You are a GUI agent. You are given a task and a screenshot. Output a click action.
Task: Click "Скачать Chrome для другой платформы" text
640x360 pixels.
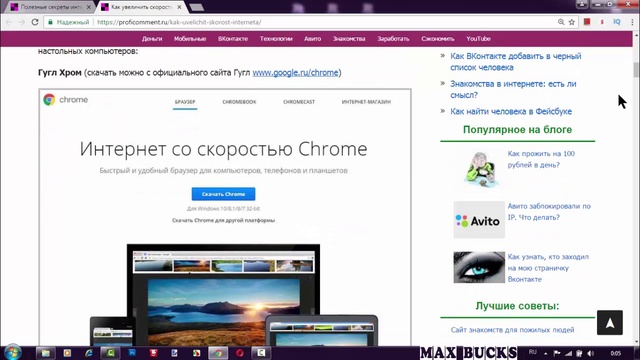223,220
